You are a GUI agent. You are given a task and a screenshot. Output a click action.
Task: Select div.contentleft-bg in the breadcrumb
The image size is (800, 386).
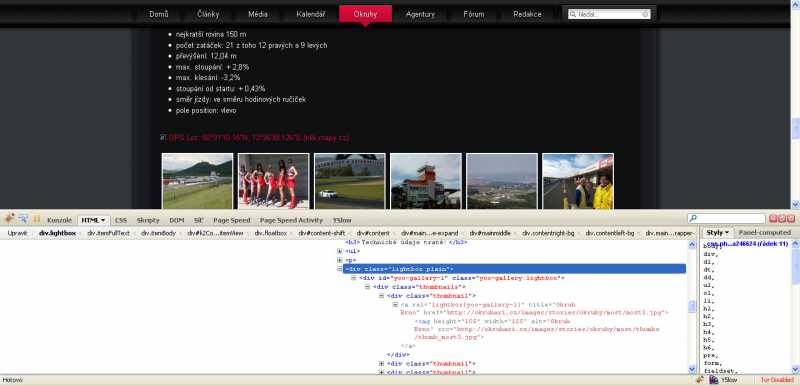pos(609,233)
